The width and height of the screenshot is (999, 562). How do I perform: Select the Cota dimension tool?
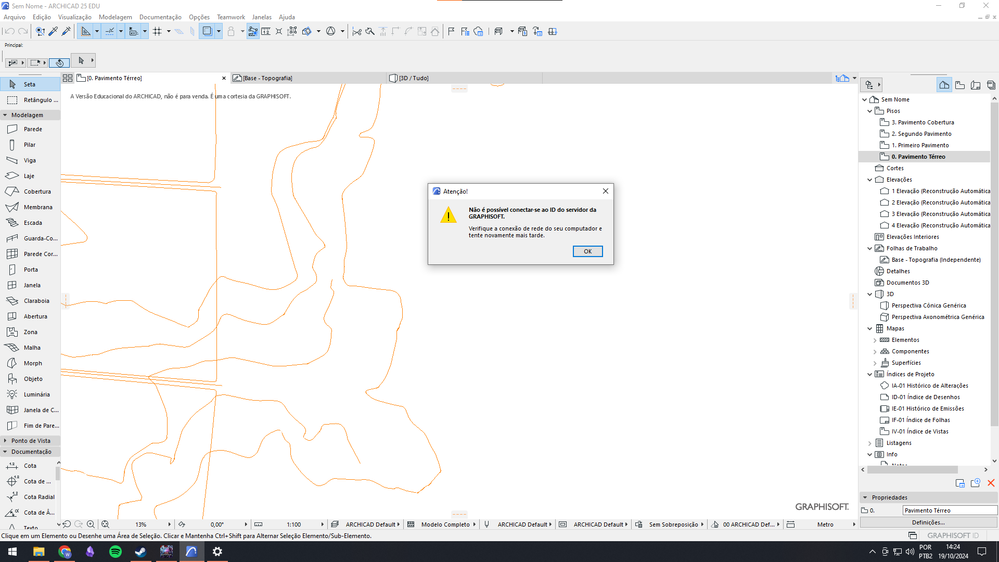29,466
